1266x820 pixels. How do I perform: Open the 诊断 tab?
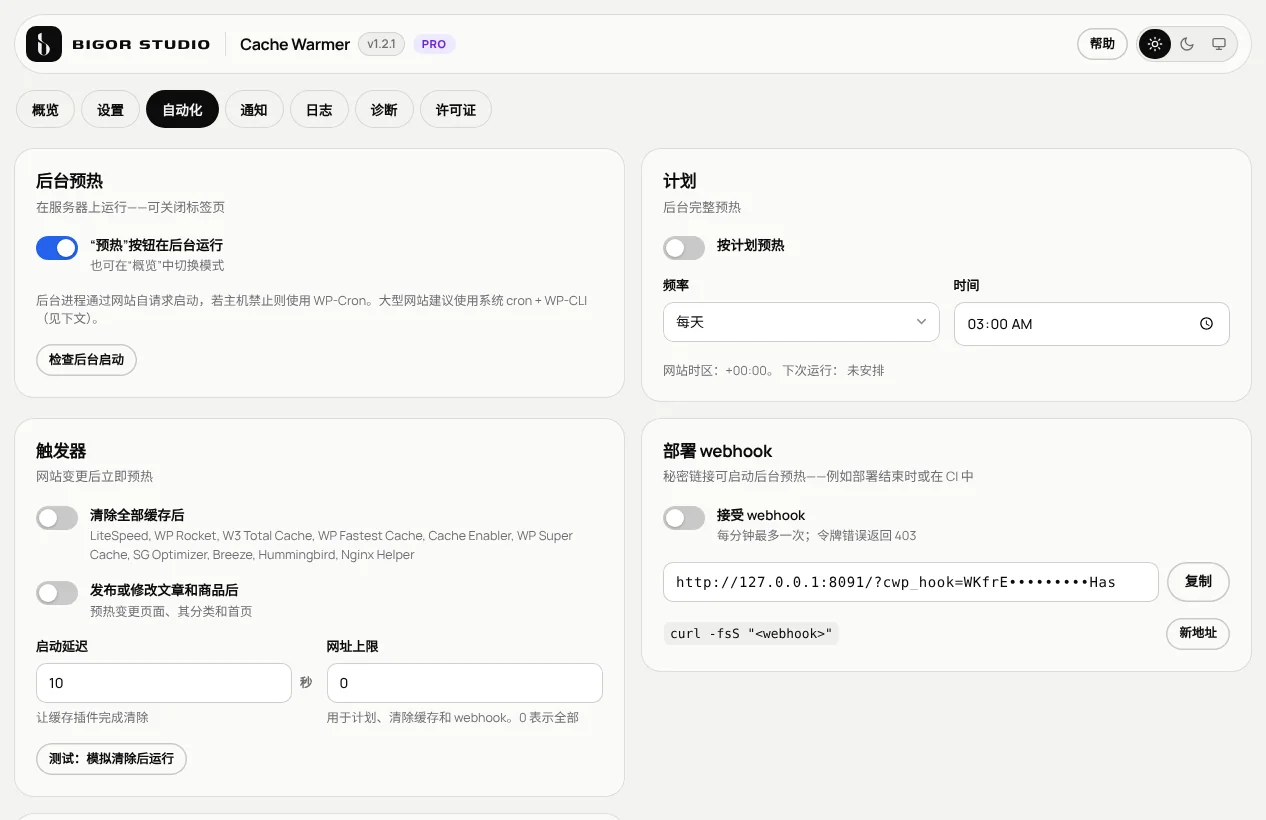coord(384,110)
